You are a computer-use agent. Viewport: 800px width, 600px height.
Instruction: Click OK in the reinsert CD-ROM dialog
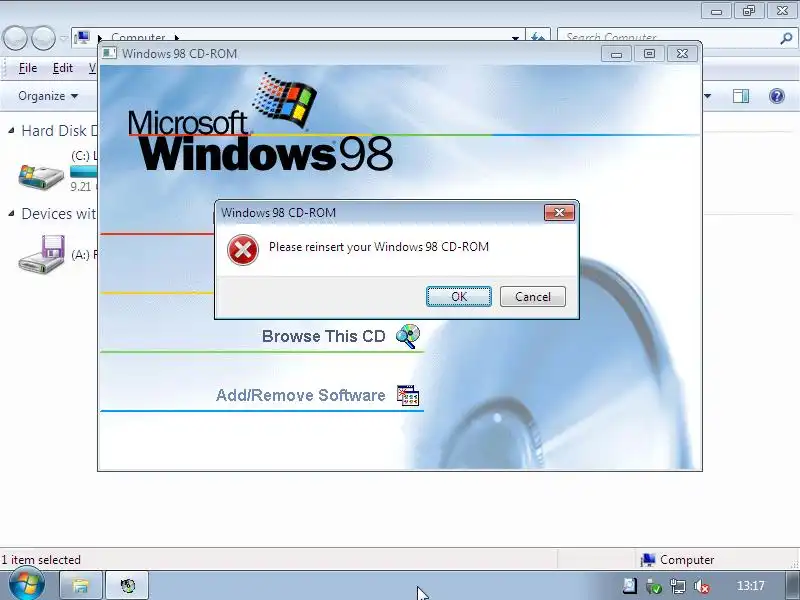(459, 296)
